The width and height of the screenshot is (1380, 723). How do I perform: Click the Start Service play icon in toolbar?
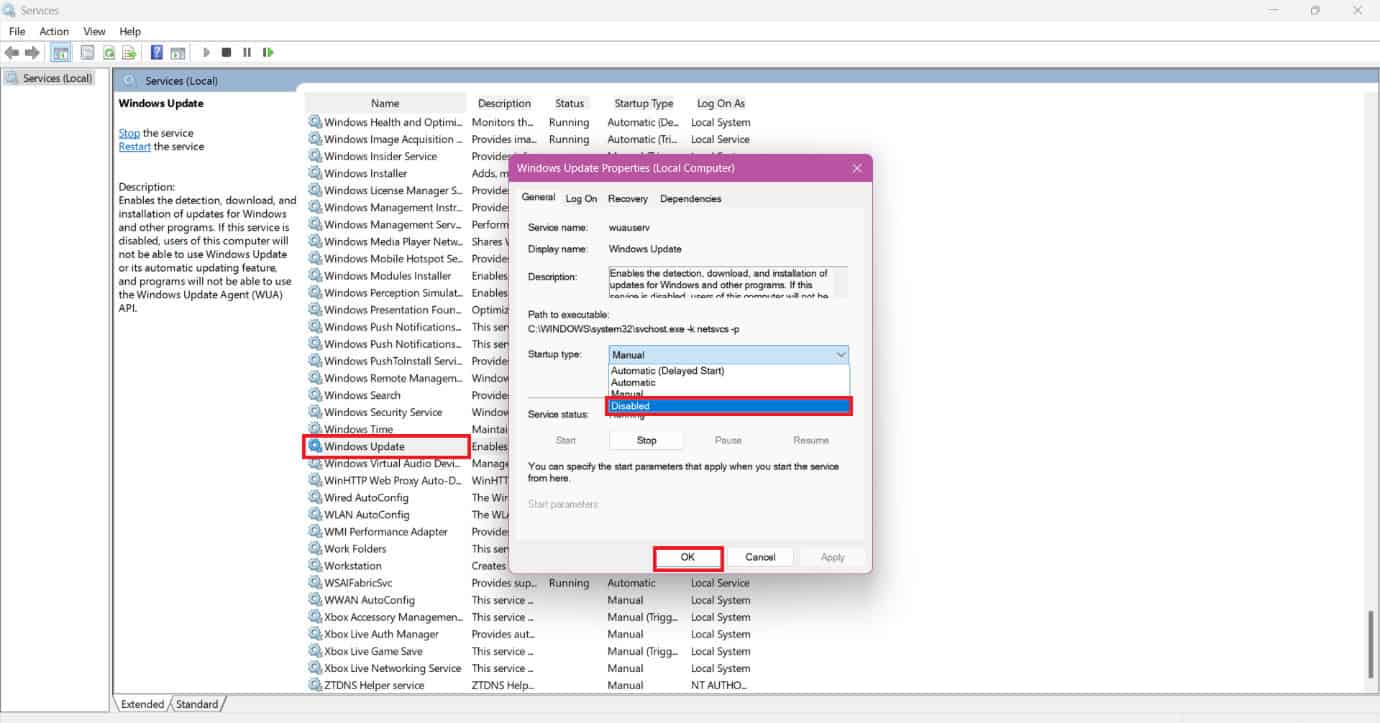click(207, 53)
